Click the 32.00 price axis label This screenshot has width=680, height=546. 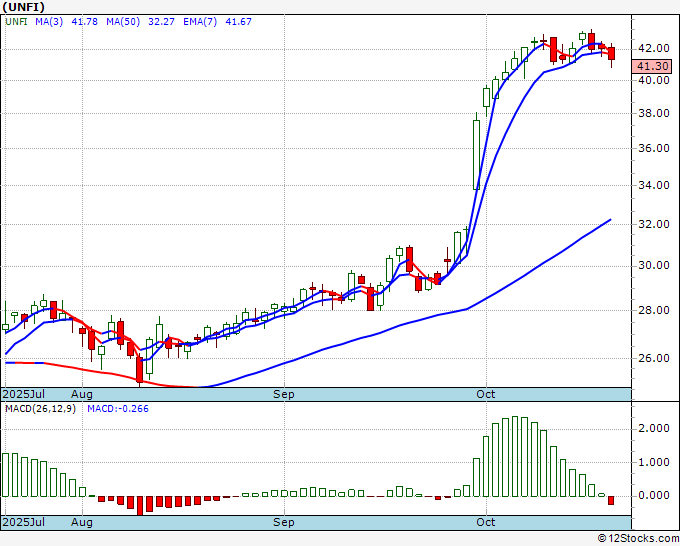coord(654,224)
